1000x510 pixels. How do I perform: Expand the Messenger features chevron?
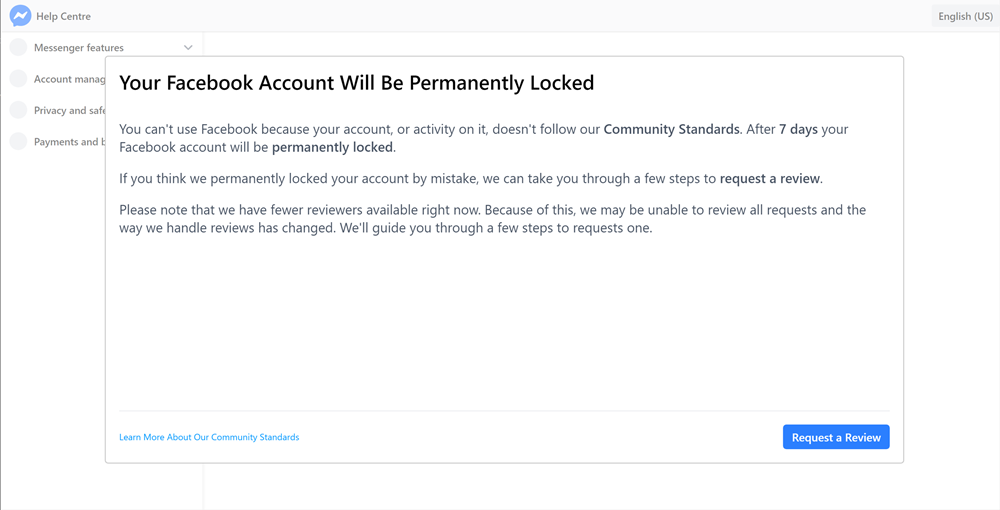(188, 47)
